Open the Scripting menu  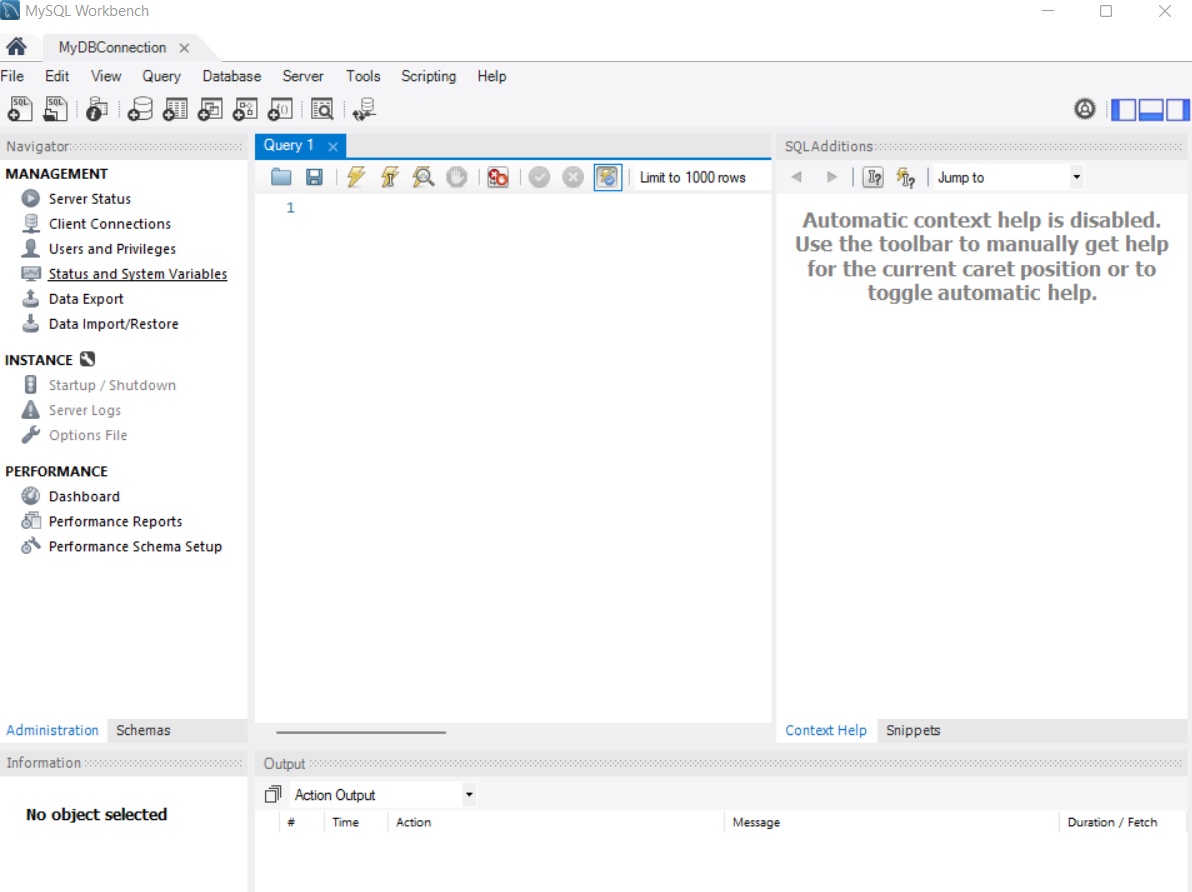(x=429, y=76)
